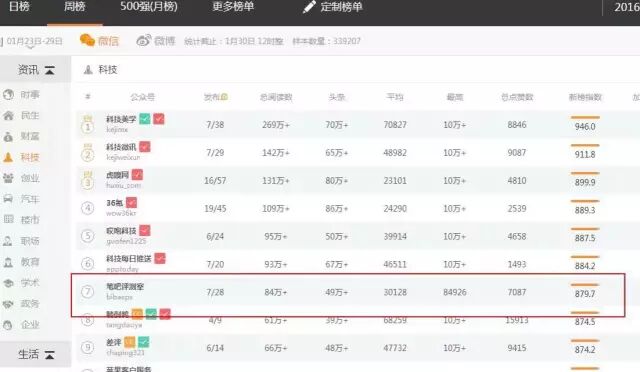Viewport: 640px width, 372px height.
Task: Click red badge next to 36氪
Action: 131,202
